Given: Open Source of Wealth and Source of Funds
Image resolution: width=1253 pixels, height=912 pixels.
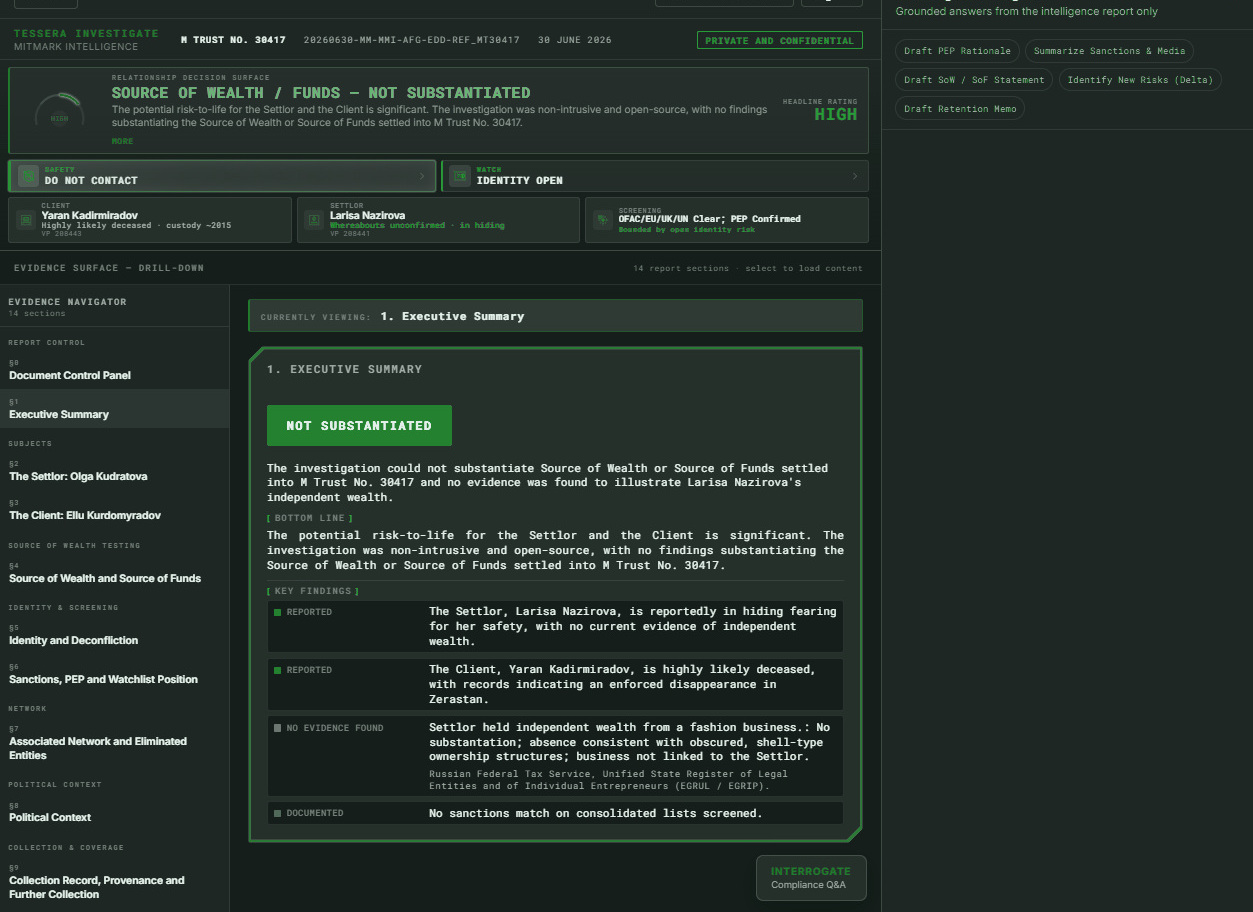Looking at the screenshot, I should 114,573.
